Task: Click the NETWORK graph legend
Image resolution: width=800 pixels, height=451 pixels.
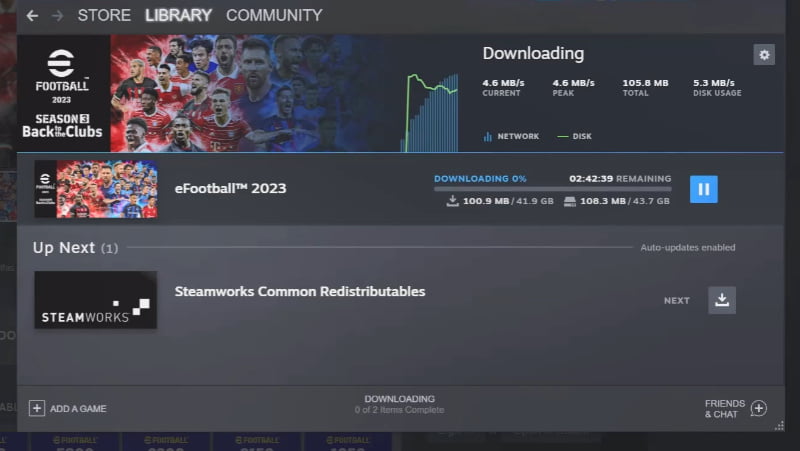Action: pos(511,136)
